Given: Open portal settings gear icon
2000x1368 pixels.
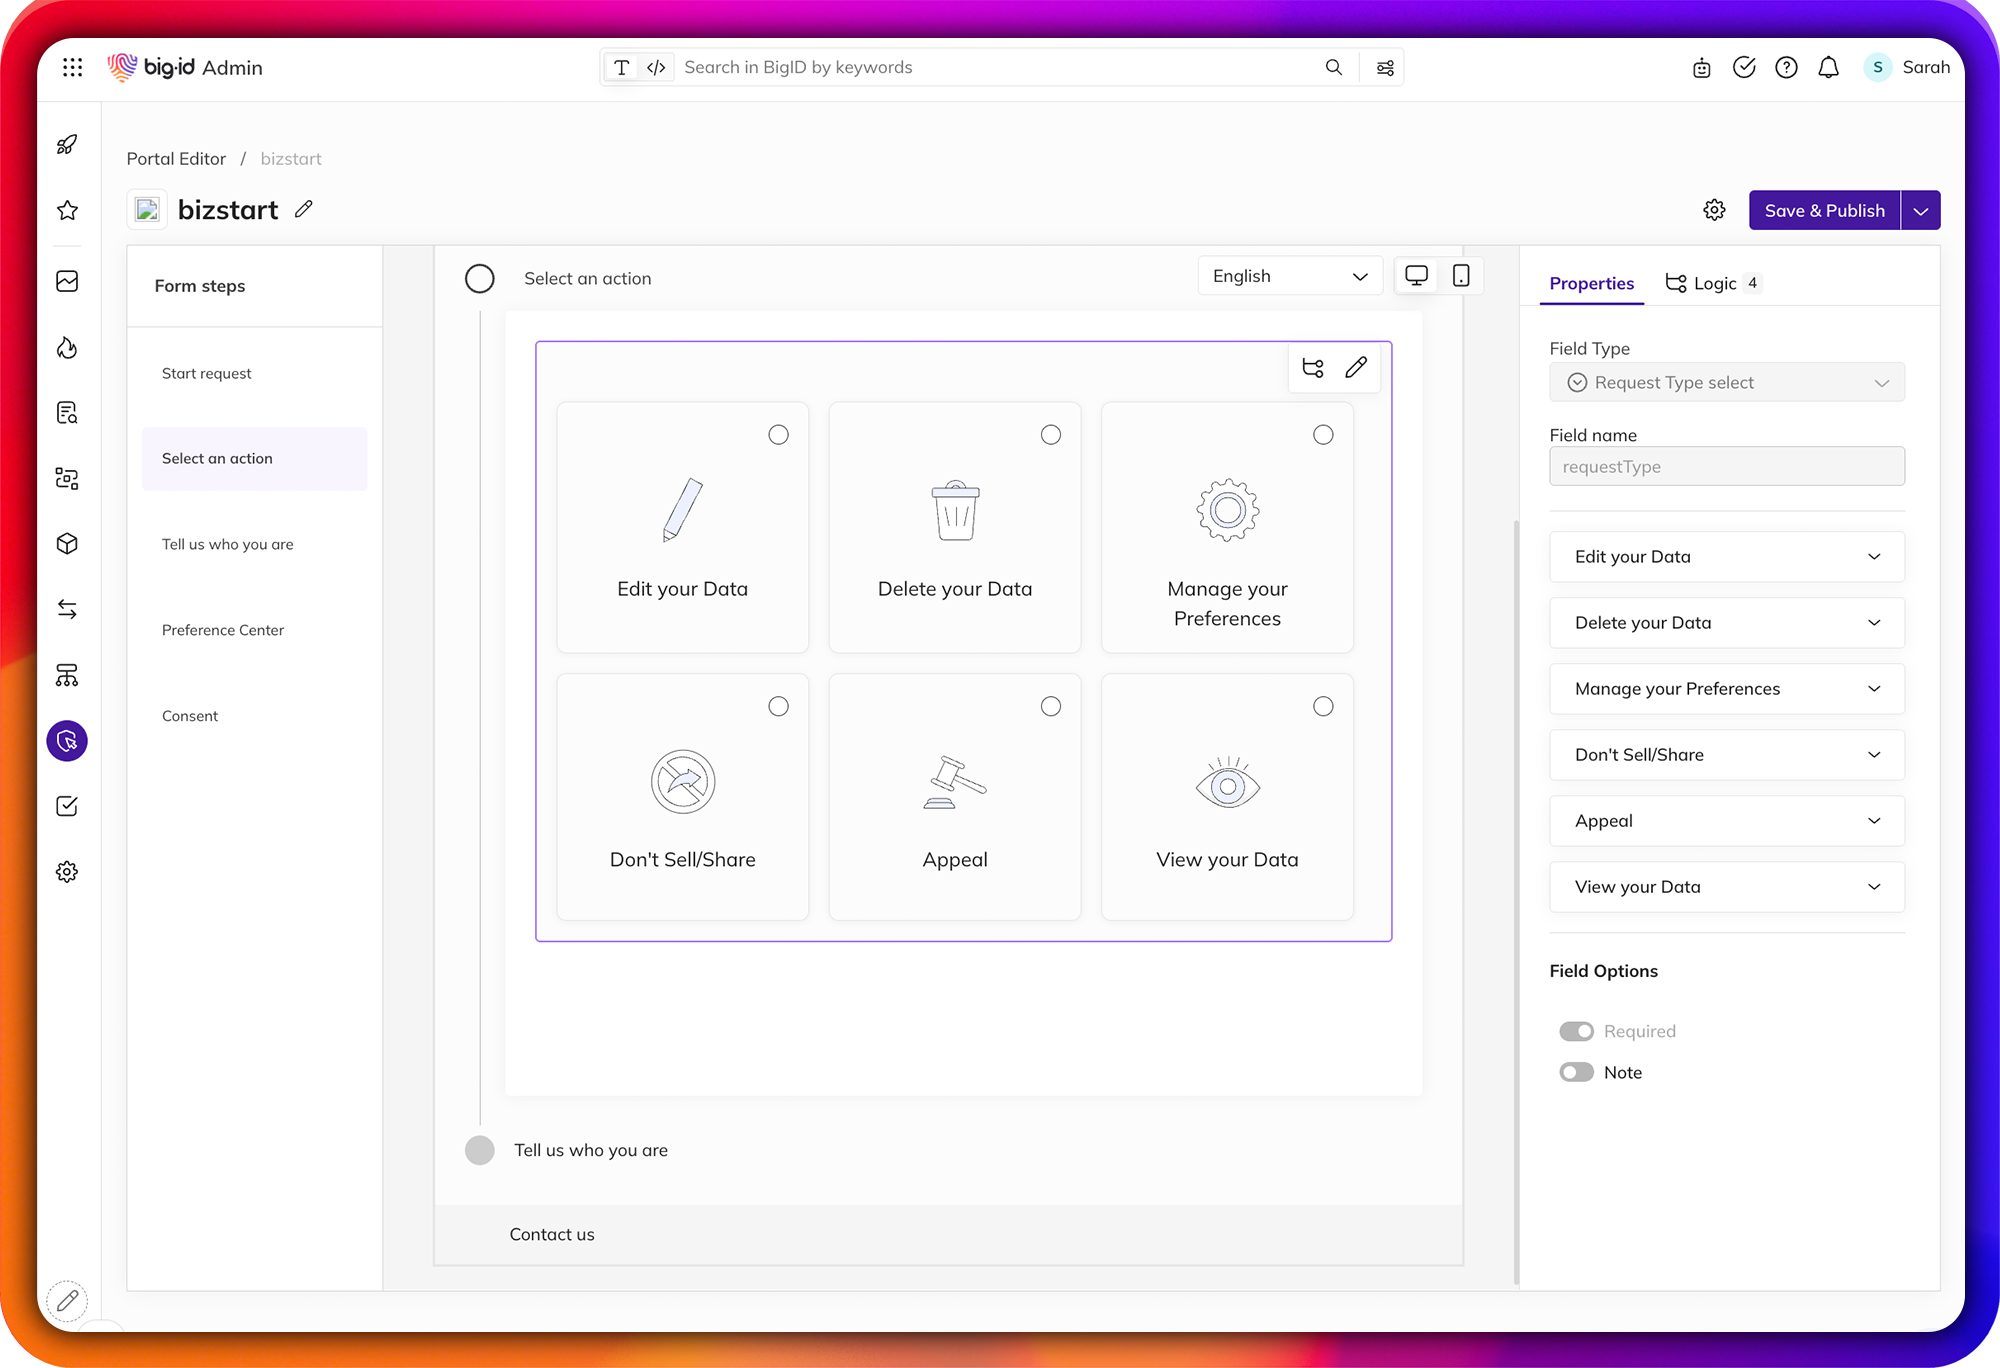Looking at the screenshot, I should click(1714, 210).
